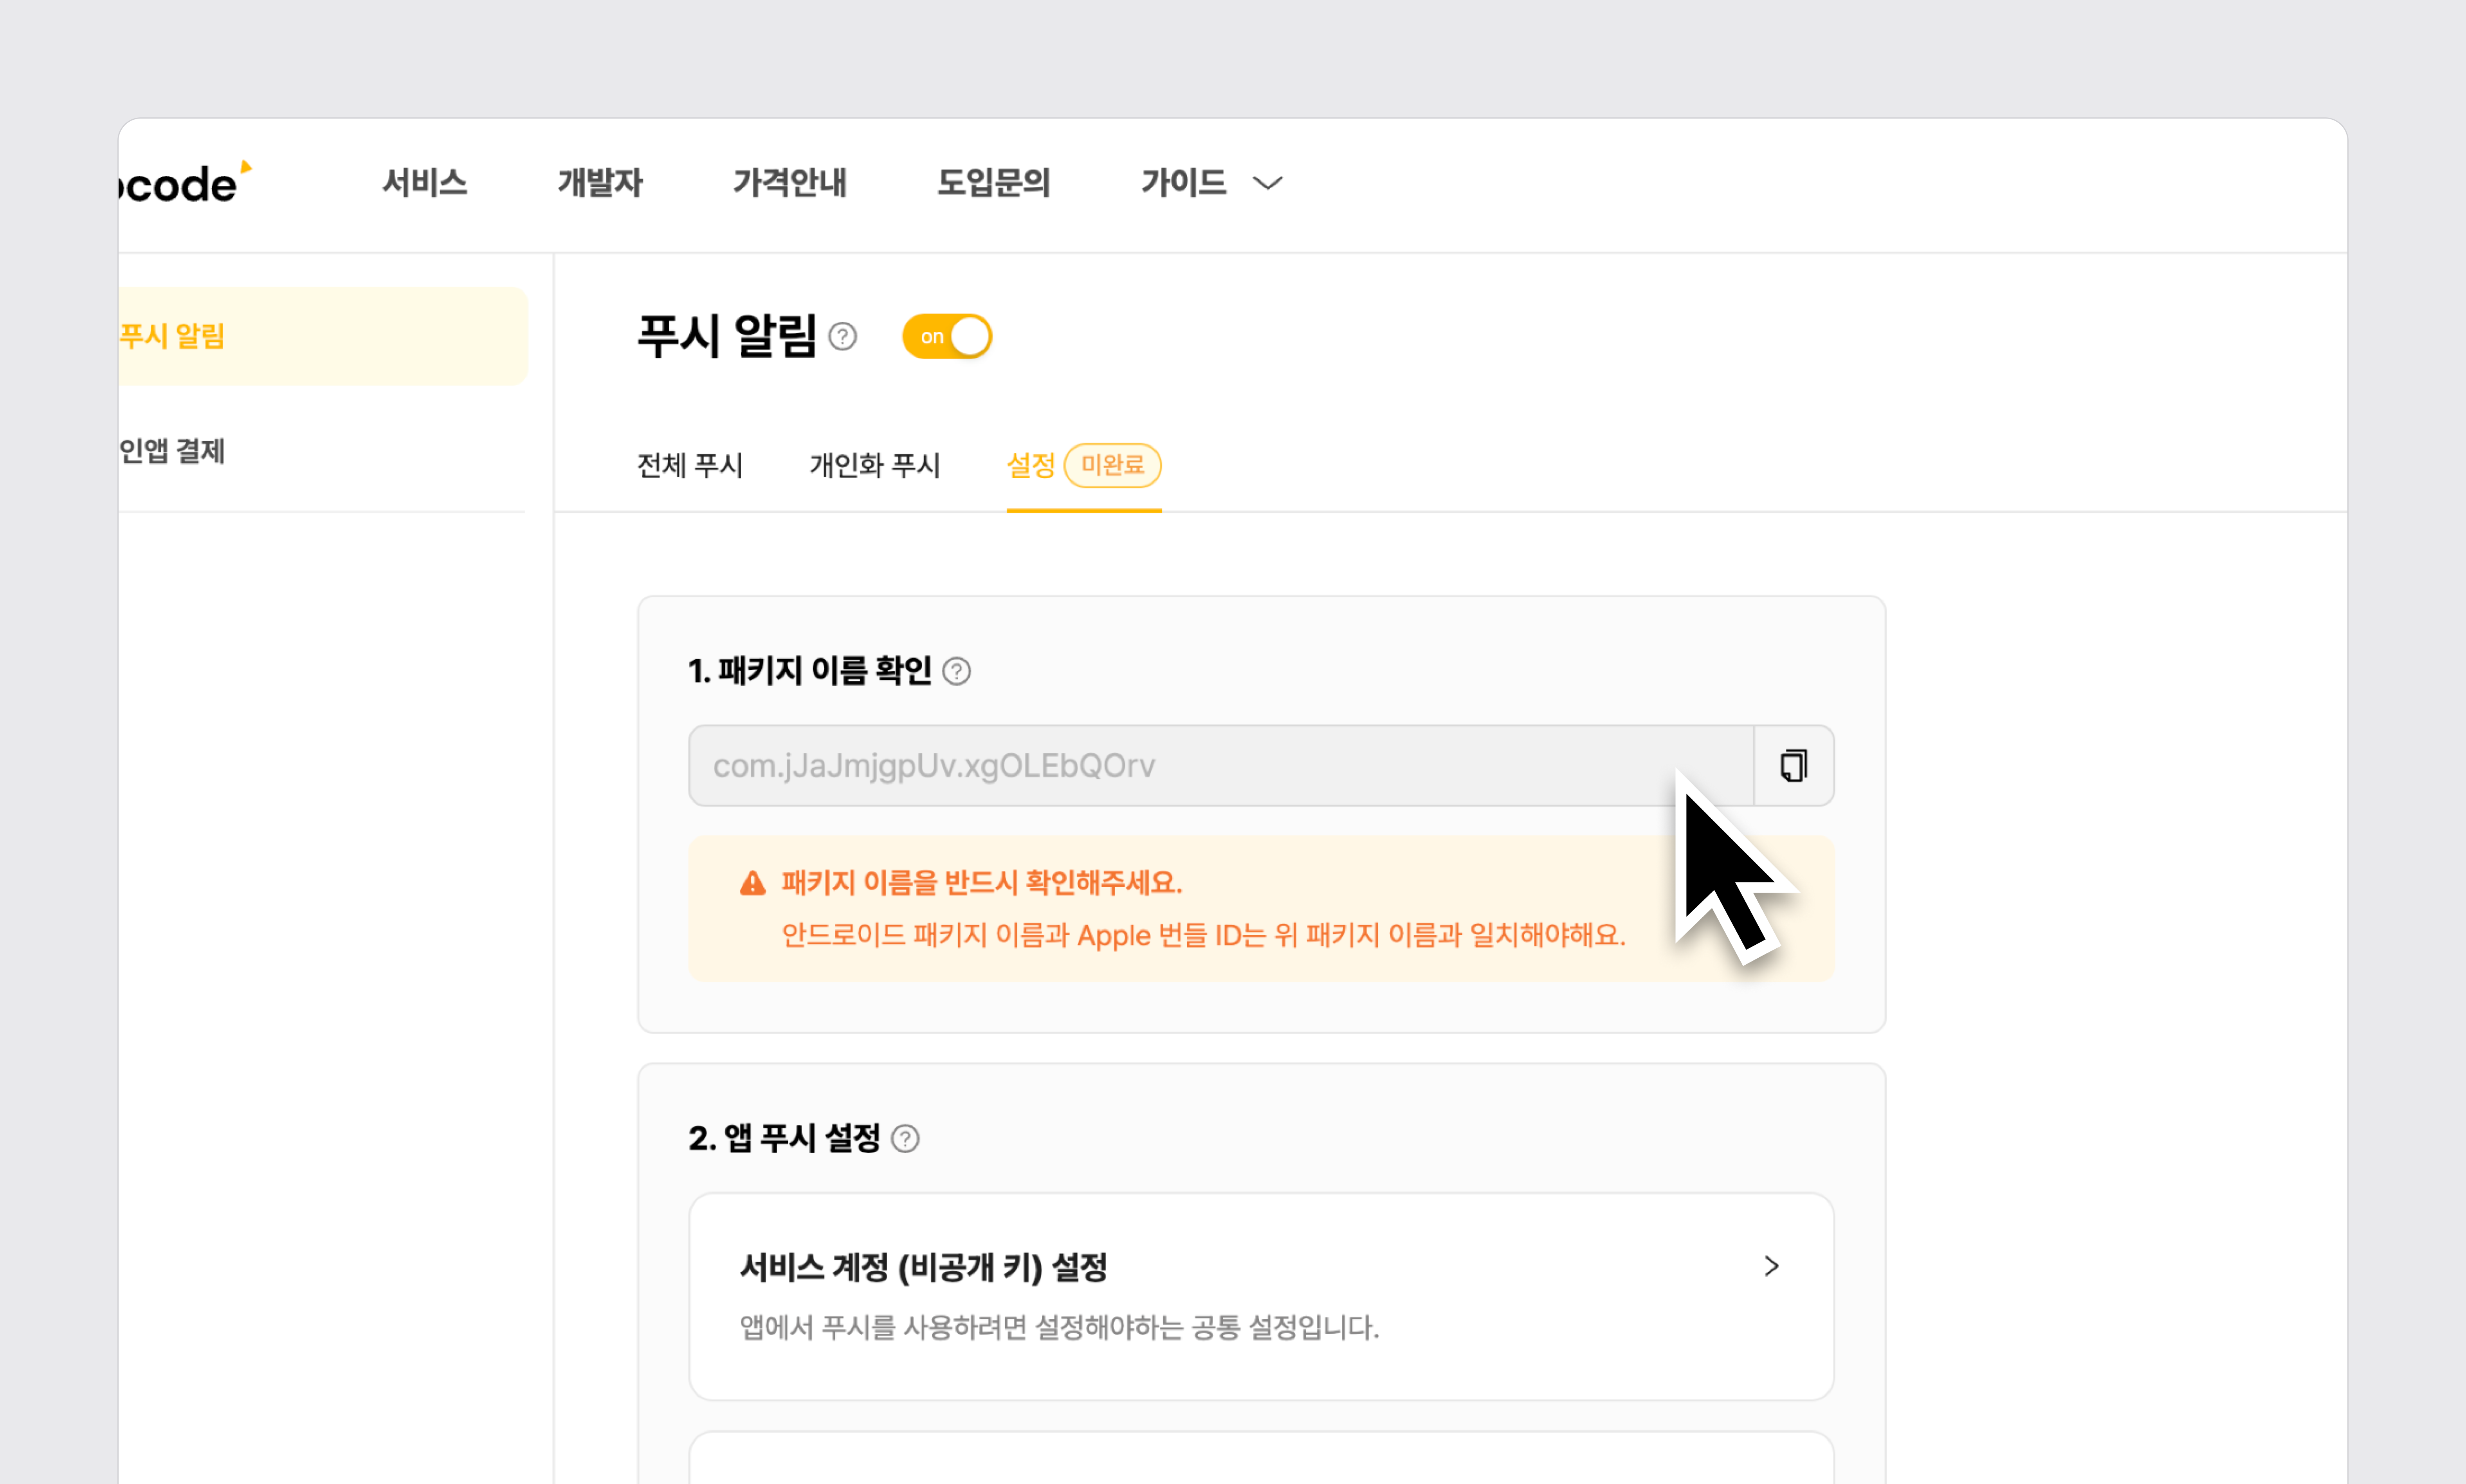Open help icon next to 푸시 알림 title
The height and width of the screenshot is (1484, 2466).
[x=843, y=337]
